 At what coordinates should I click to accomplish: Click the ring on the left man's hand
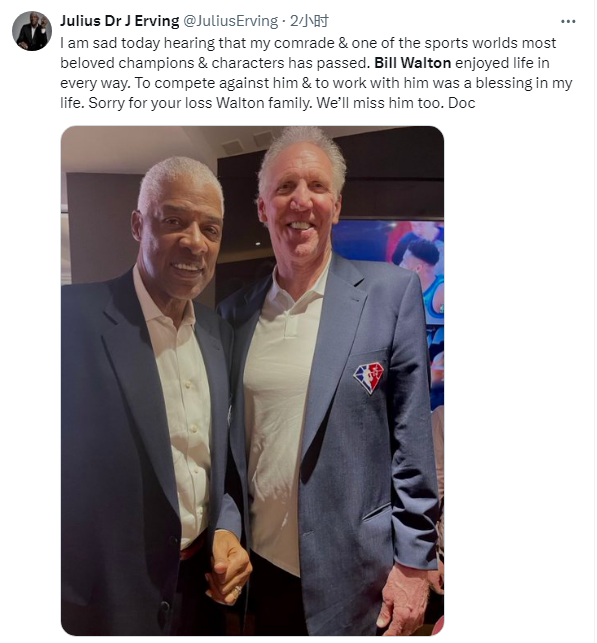click(x=237, y=591)
